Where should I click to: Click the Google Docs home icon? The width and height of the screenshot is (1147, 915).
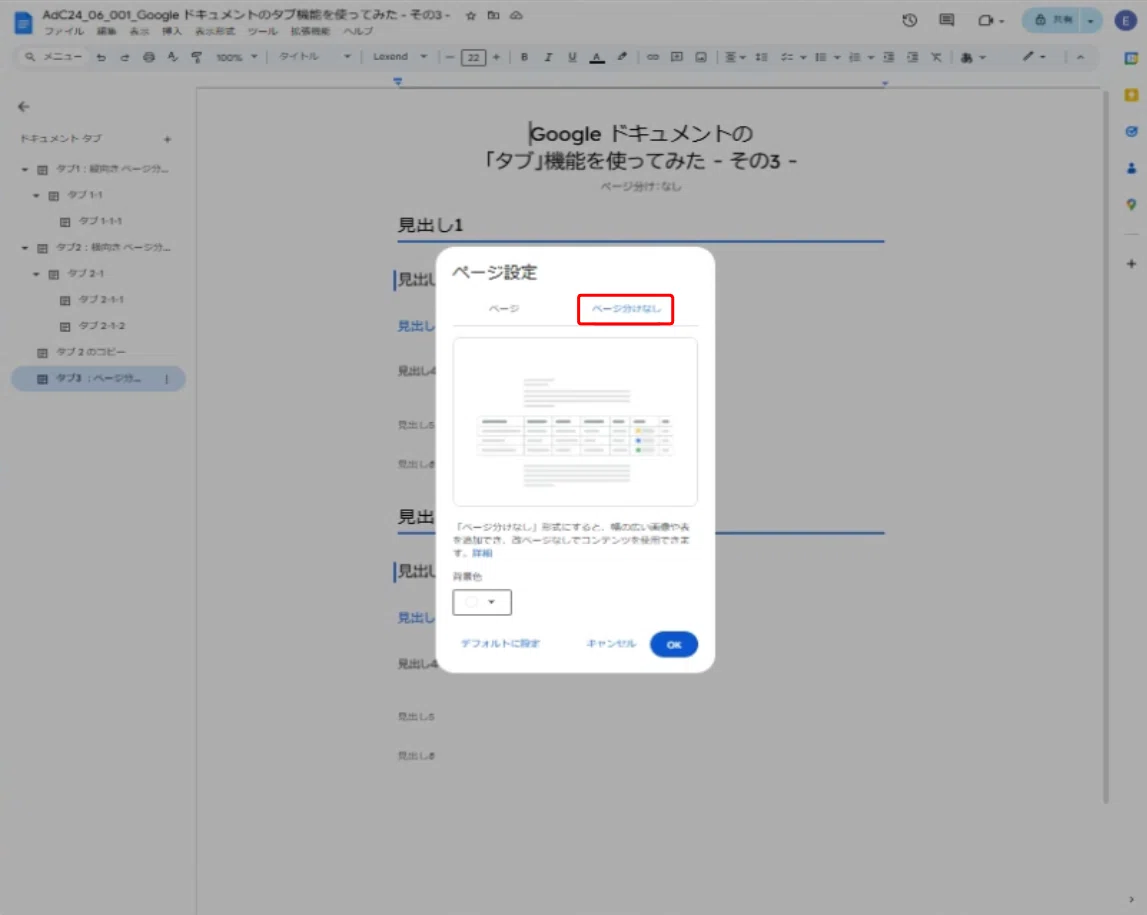23,23
